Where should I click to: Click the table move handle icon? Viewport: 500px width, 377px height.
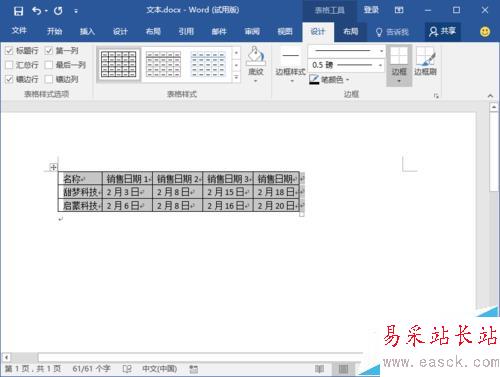[x=53, y=167]
